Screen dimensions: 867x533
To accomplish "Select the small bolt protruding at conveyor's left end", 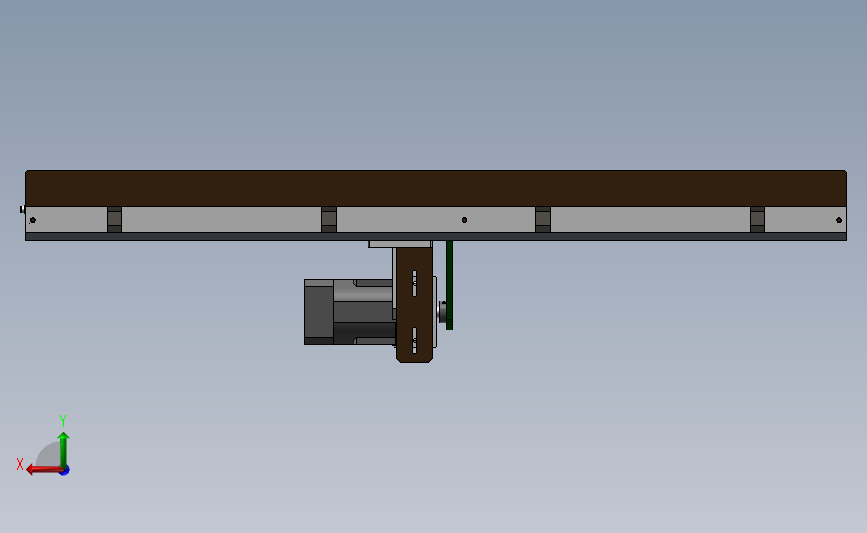I will [x=23, y=210].
